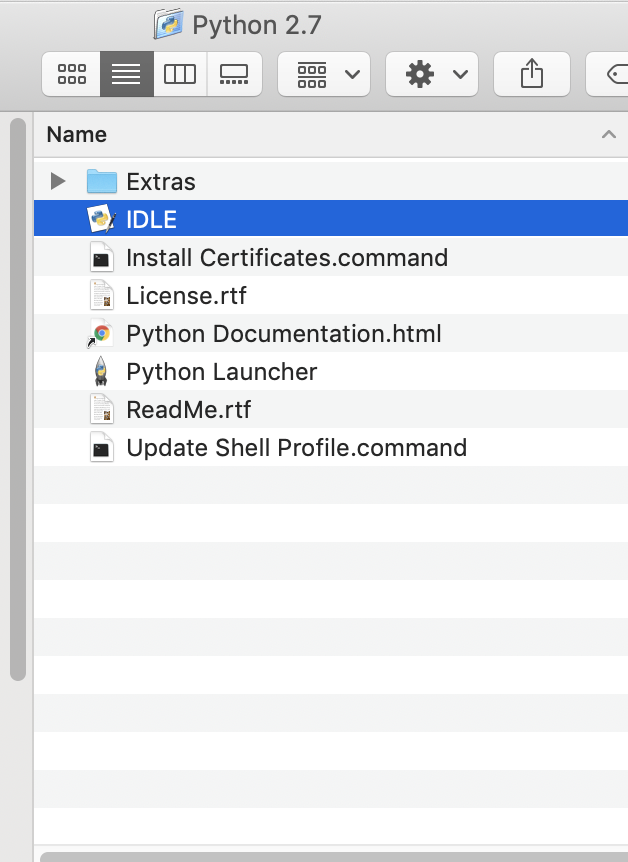The image size is (628, 862).
Task: Open the group-by arrangement dropdown
Action: [324, 74]
